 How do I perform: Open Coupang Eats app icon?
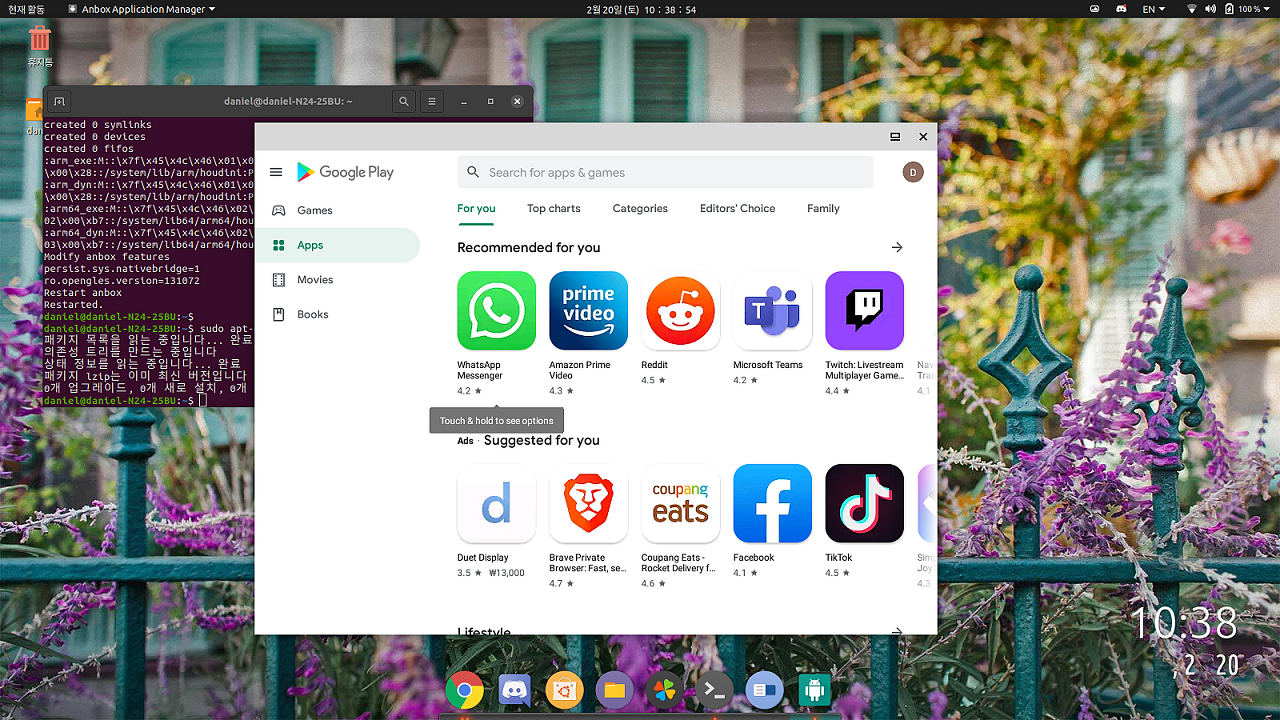pos(680,504)
